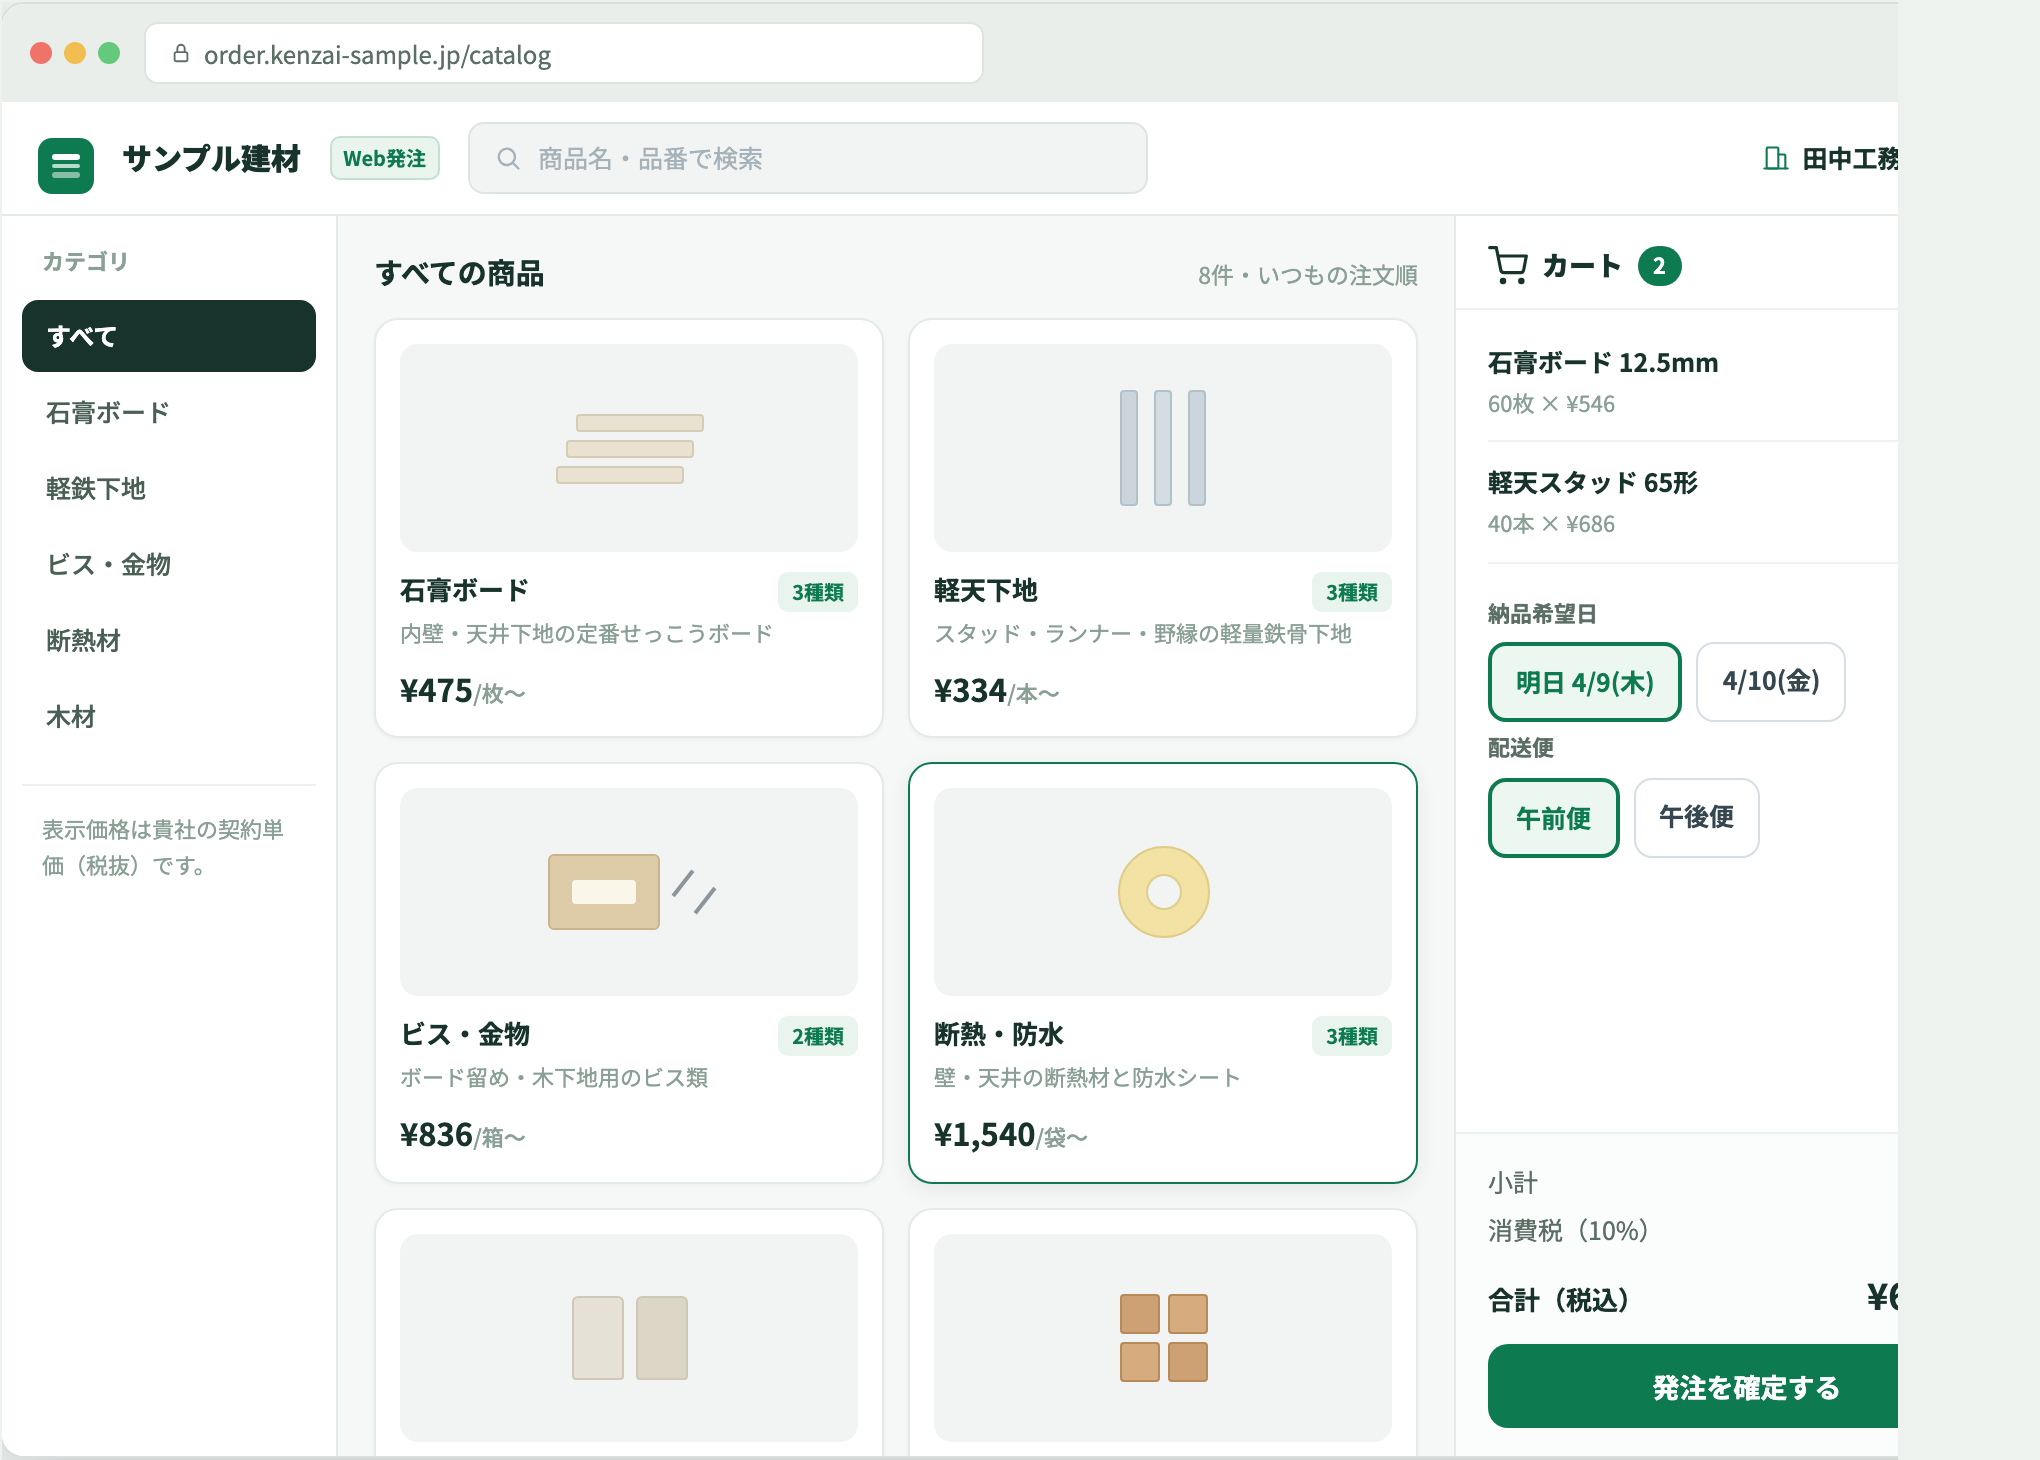Click the cart count badge showing 2
Screen dimensions: 2040x1460
click(x=1659, y=266)
